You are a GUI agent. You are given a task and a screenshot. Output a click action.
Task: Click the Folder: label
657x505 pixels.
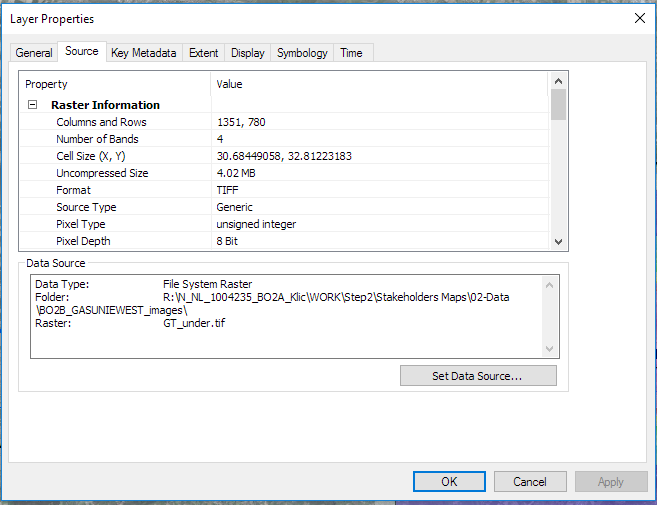coord(52,297)
